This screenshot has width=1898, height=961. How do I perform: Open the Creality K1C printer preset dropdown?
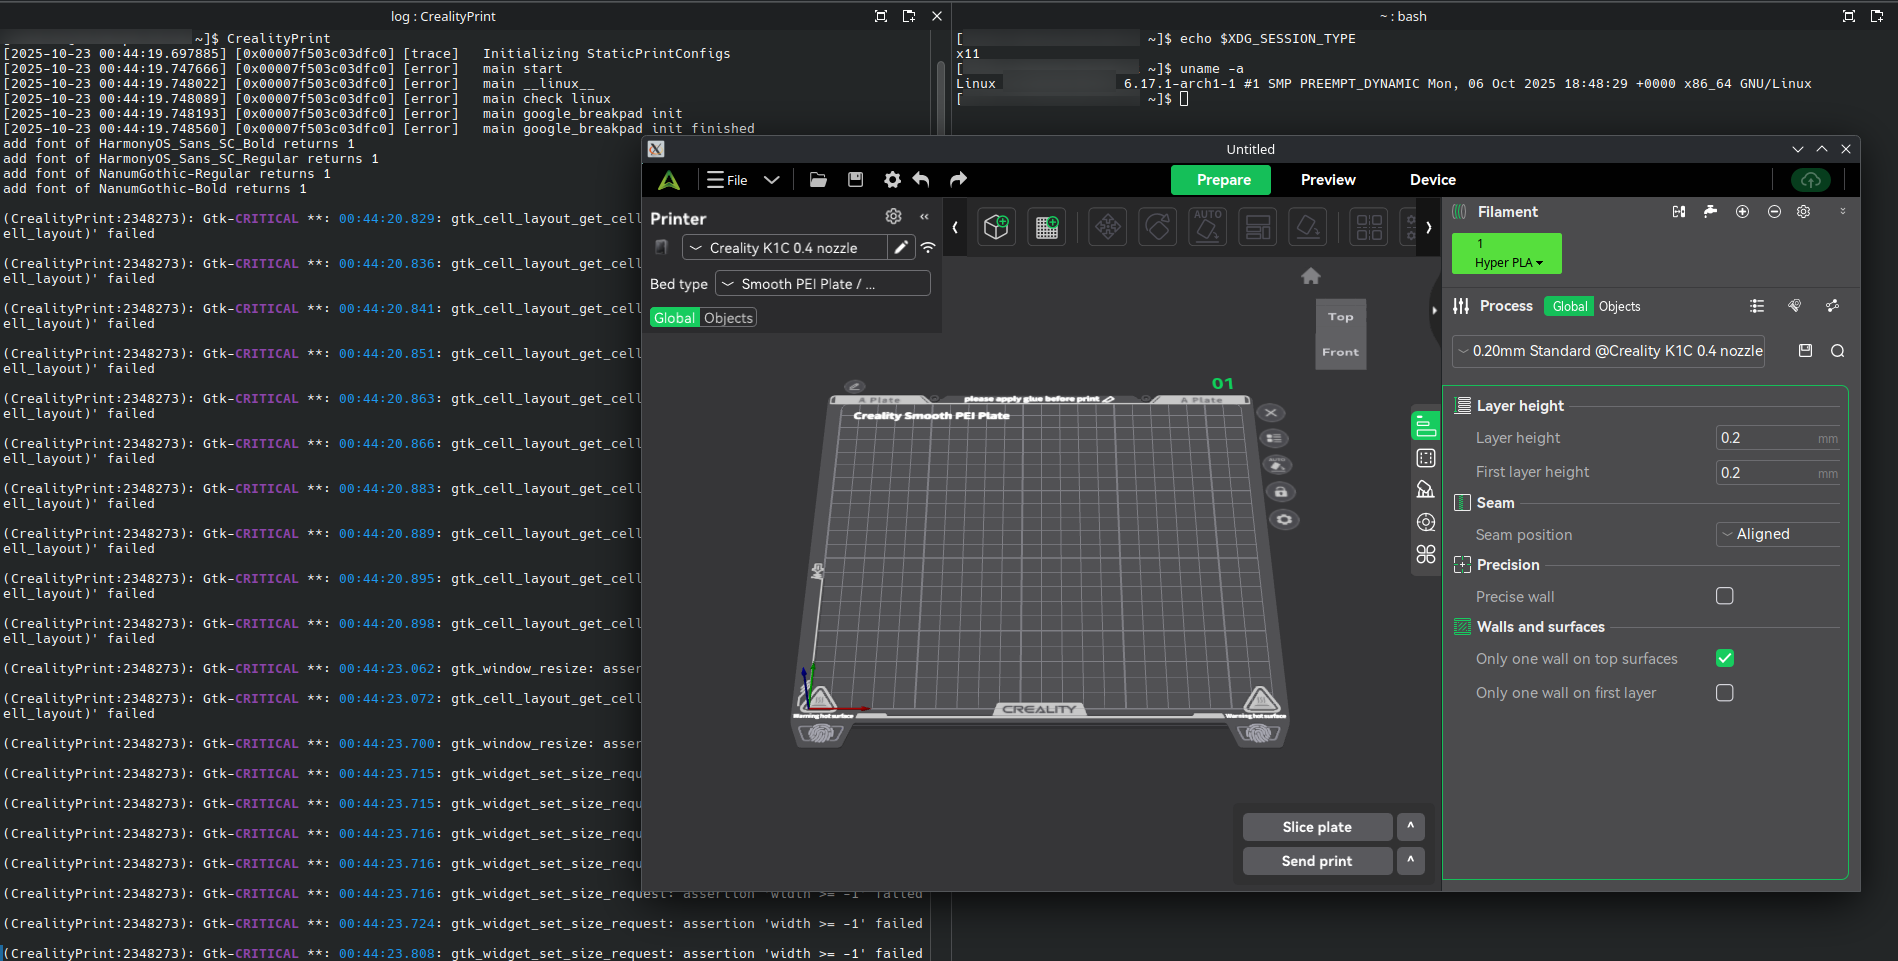pos(784,248)
